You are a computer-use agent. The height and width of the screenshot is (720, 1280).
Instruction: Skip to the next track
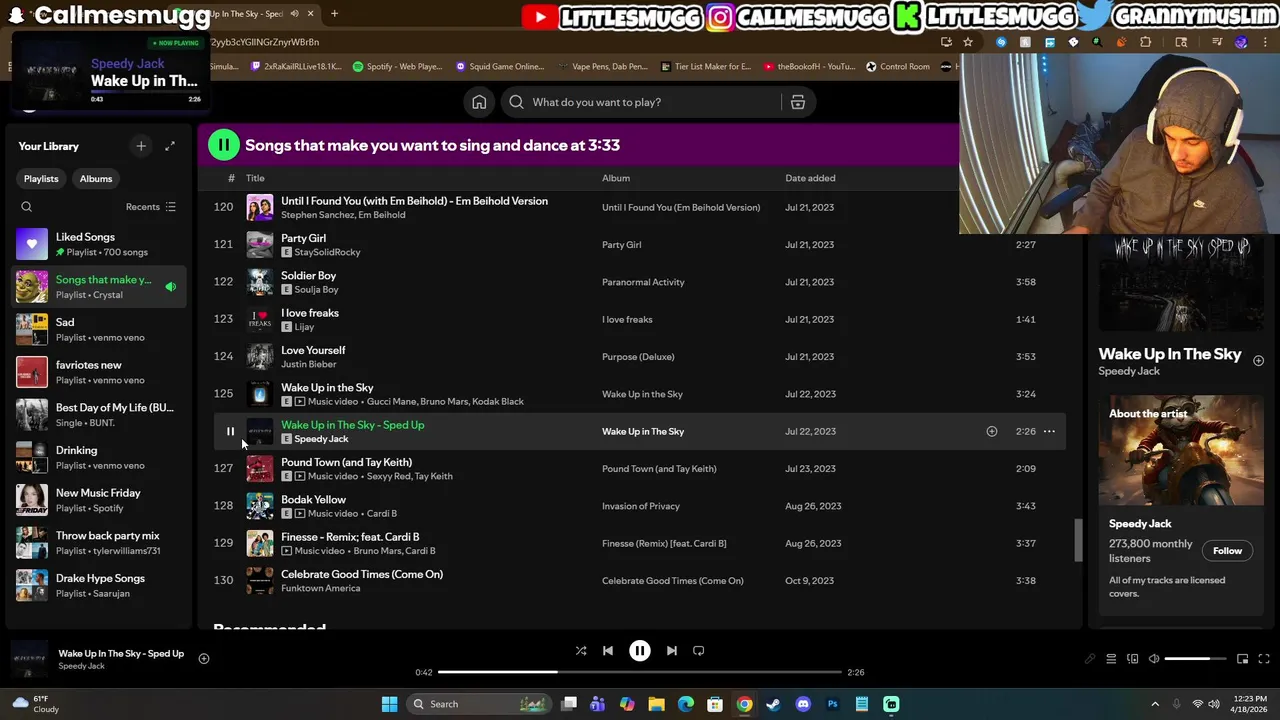[672, 651]
